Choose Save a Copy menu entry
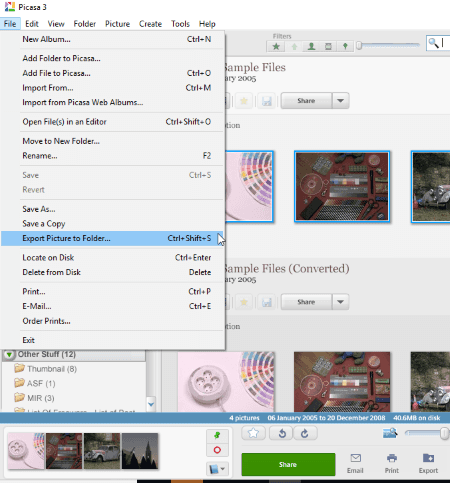The width and height of the screenshot is (450, 483). [112, 224]
